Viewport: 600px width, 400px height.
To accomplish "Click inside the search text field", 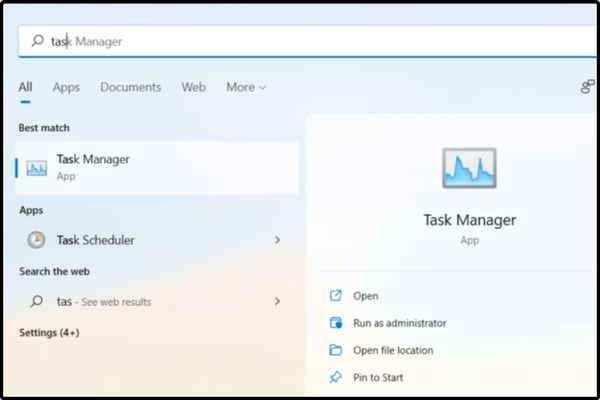I will [x=300, y=42].
